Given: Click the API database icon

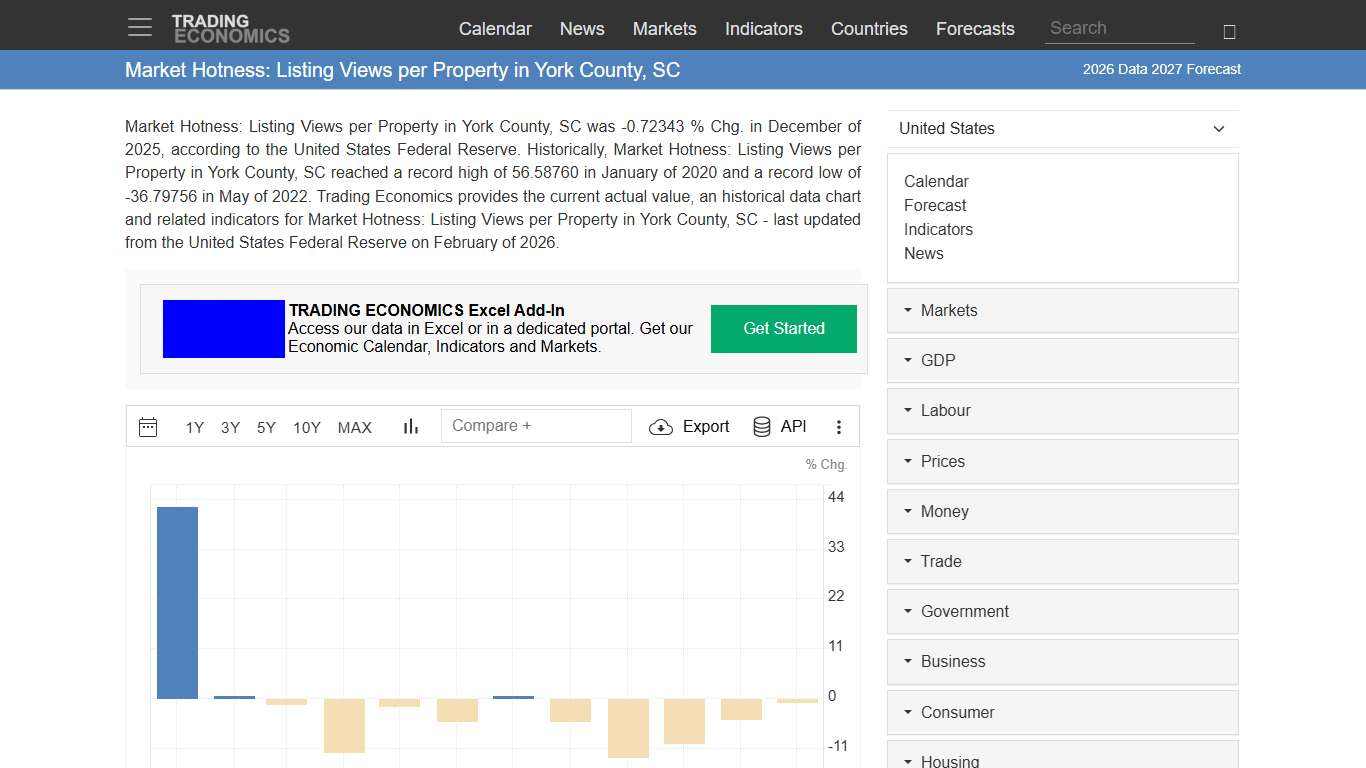Looking at the screenshot, I should [762, 426].
